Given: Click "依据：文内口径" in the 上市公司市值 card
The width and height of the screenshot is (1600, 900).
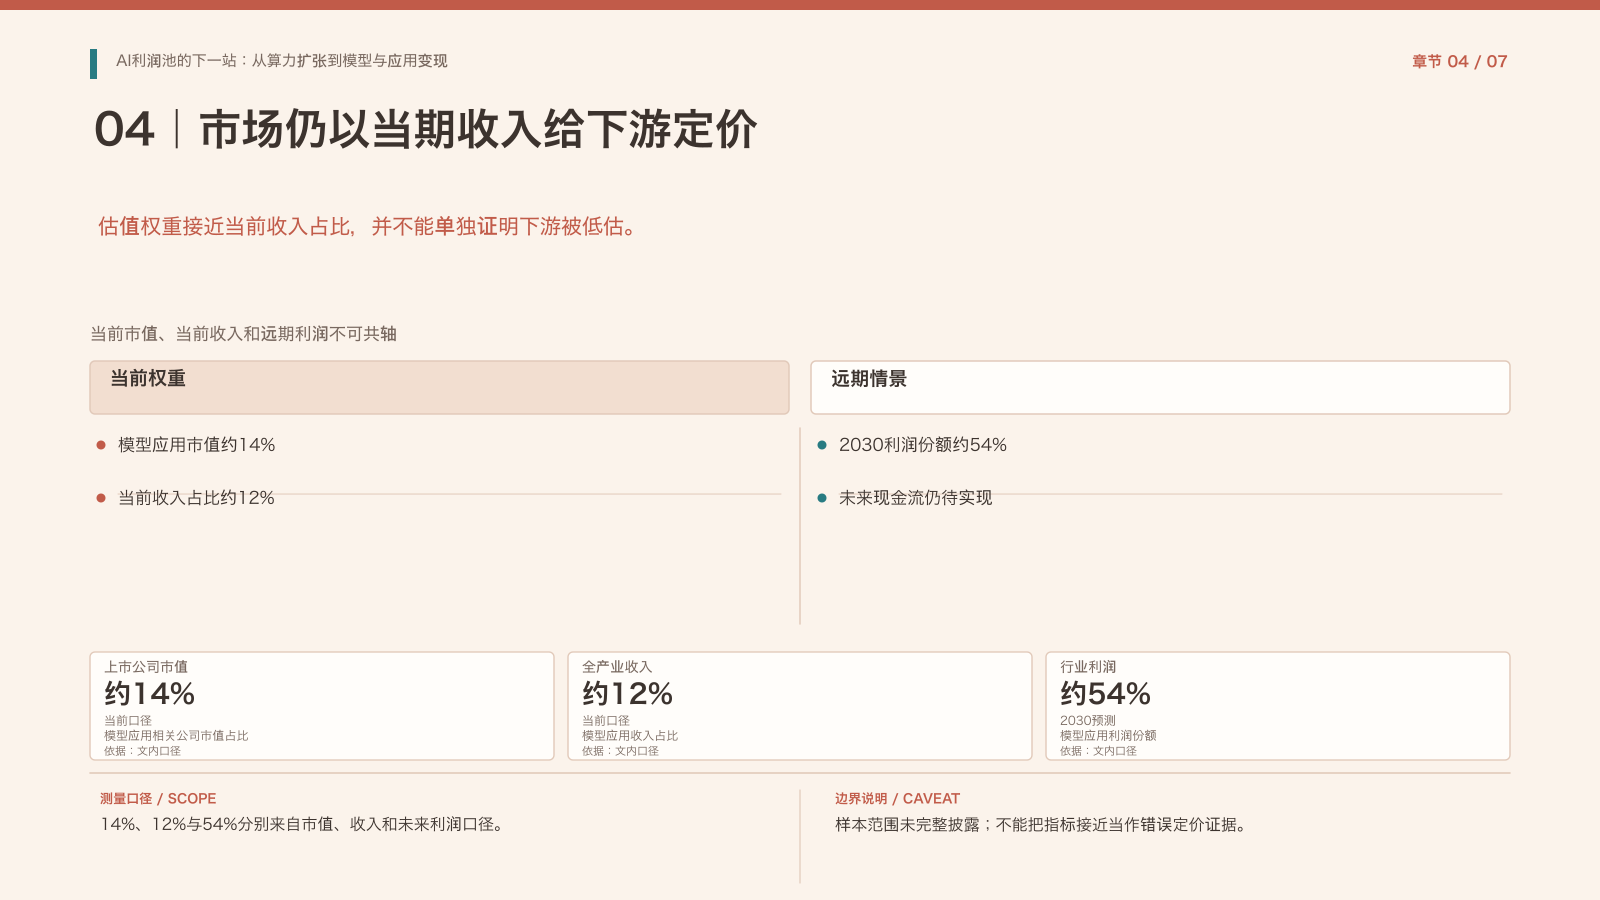Looking at the screenshot, I should [142, 751].
